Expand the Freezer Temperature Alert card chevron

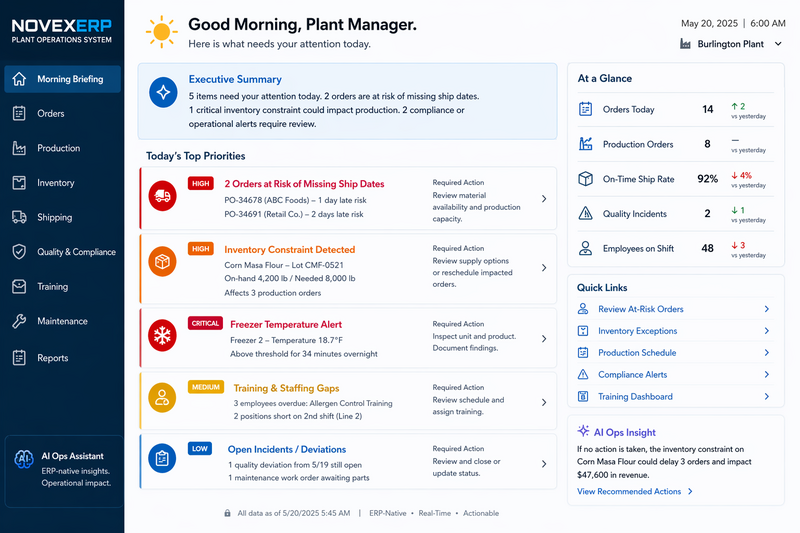pos(544,339)
